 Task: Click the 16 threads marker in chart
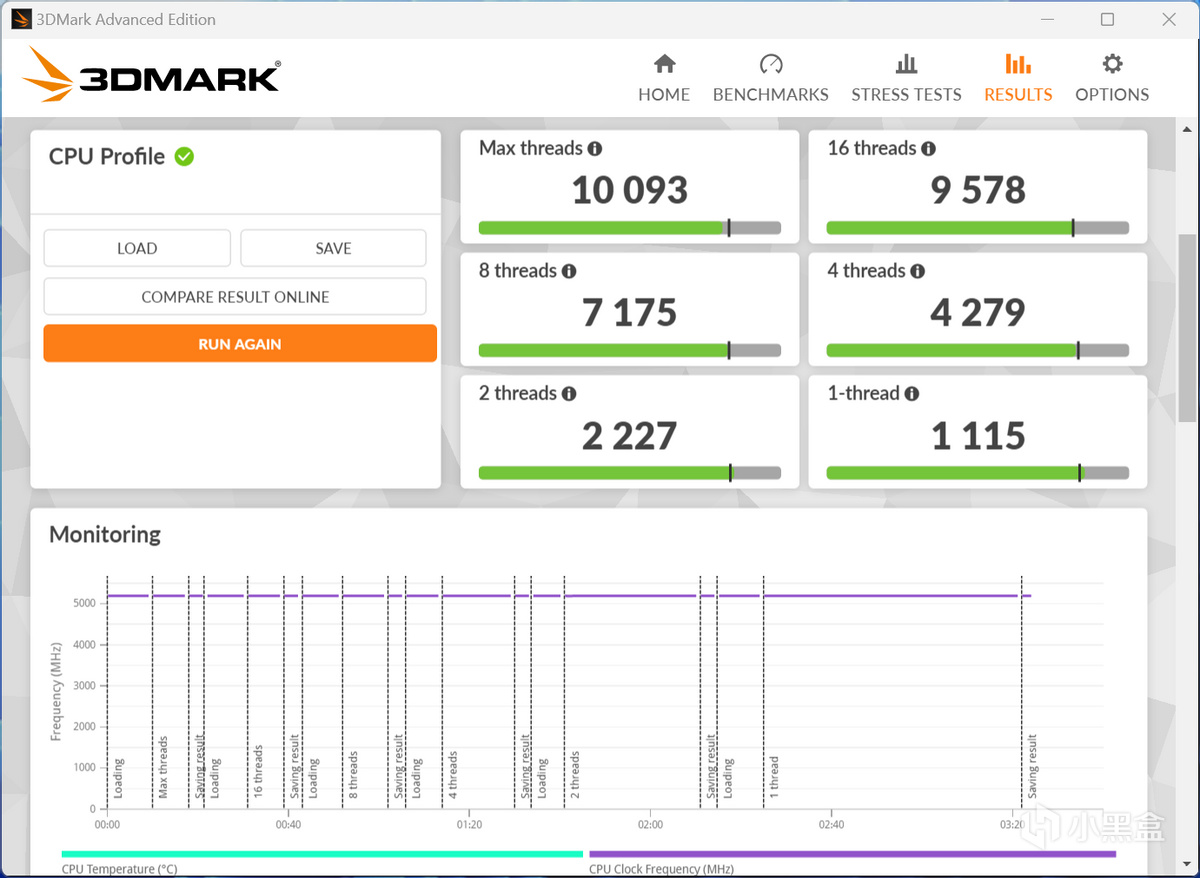coord(258,770)
